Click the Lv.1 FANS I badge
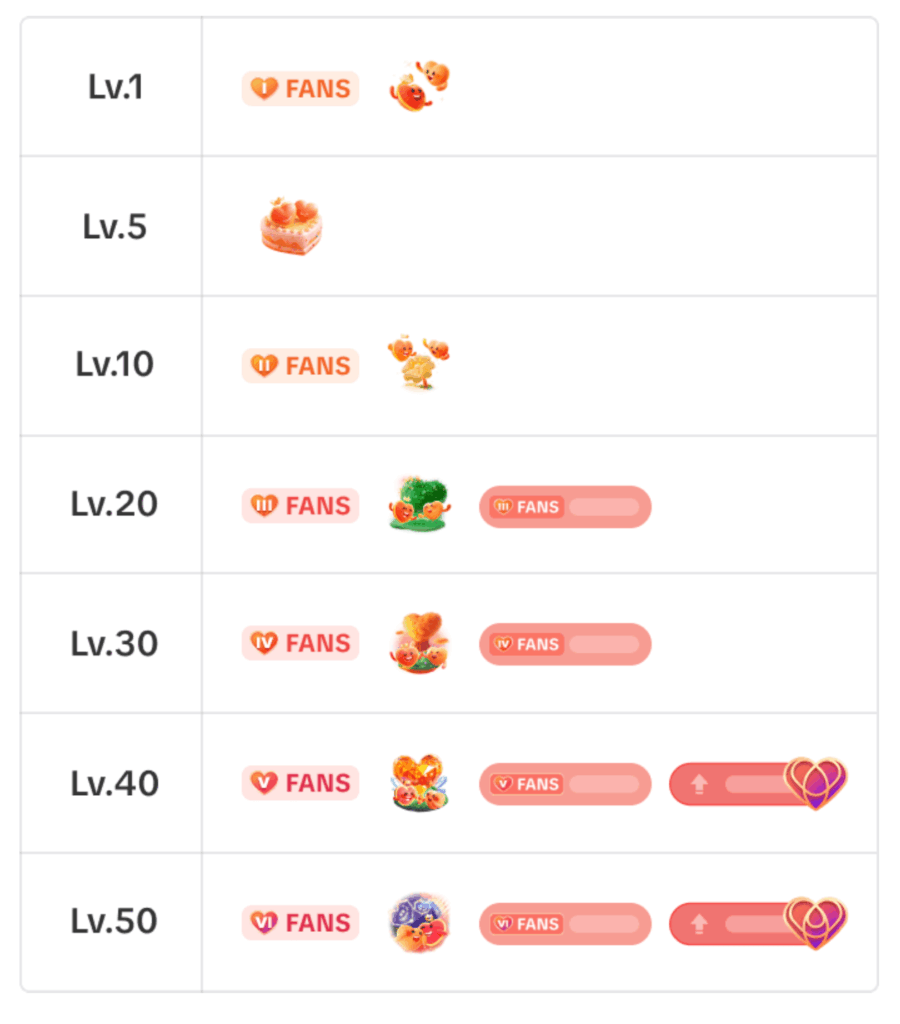Screen dimensions: 900x1024 pyautogui.click(x=300, y=89)
